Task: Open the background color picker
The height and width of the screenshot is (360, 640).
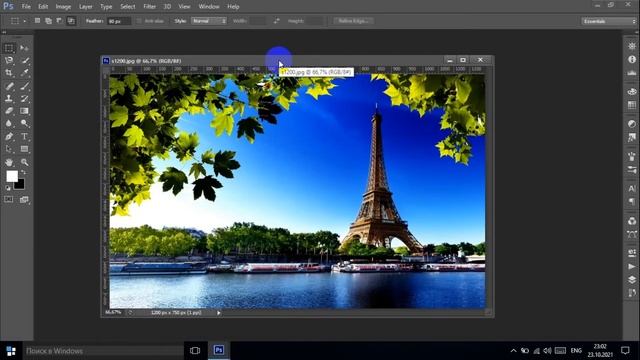Action: 20,185
